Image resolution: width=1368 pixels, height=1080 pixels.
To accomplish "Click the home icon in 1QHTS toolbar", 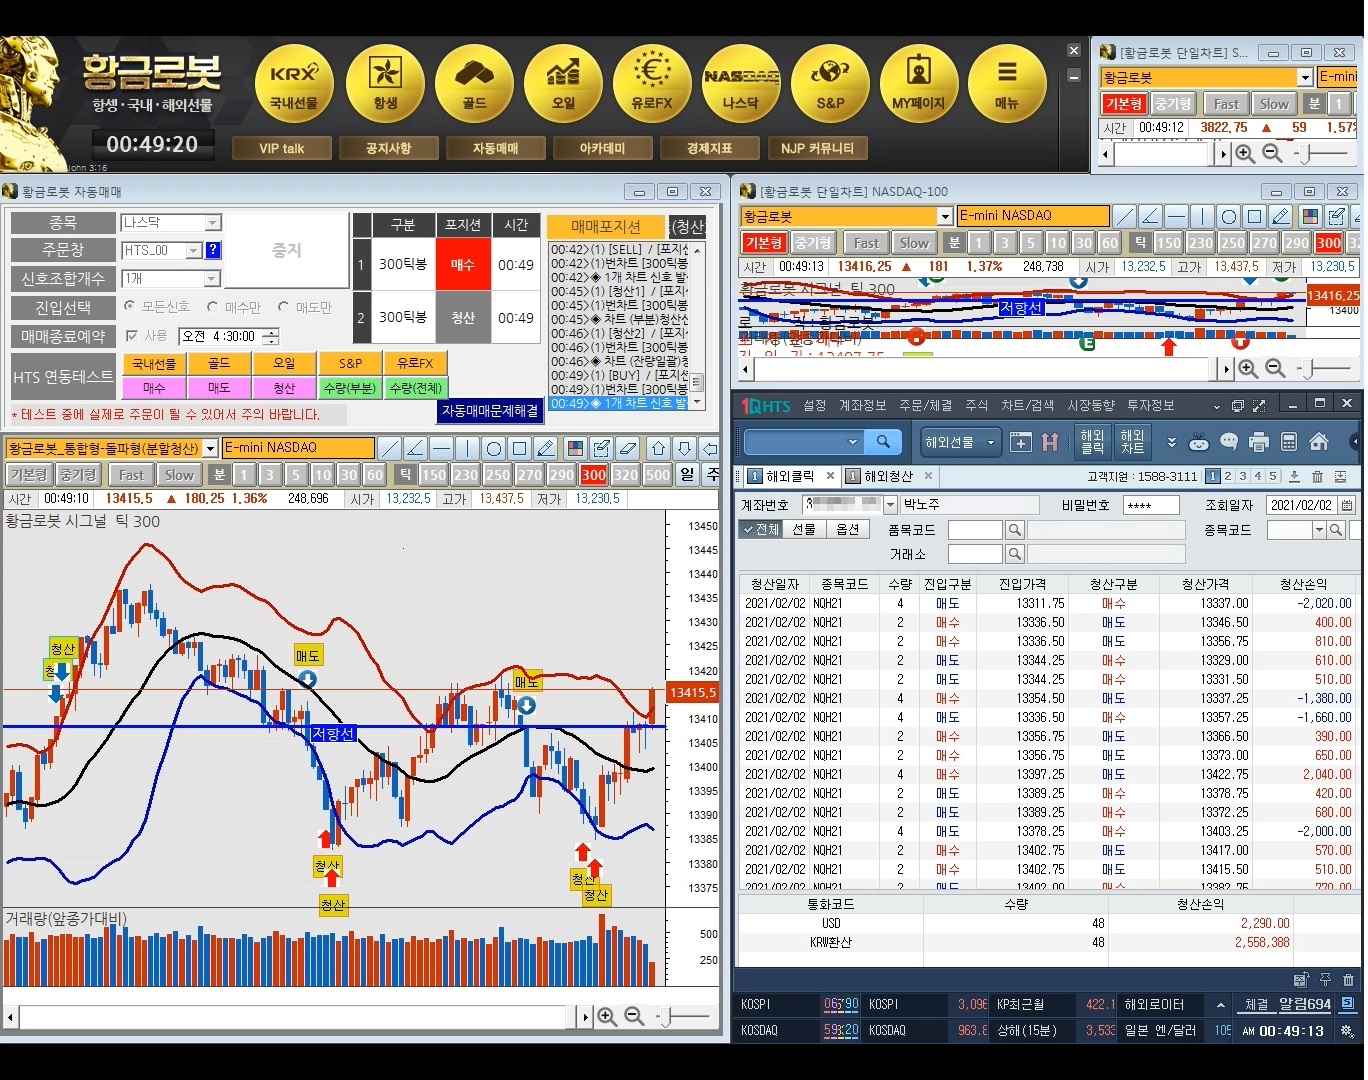I will [1319, 442].
